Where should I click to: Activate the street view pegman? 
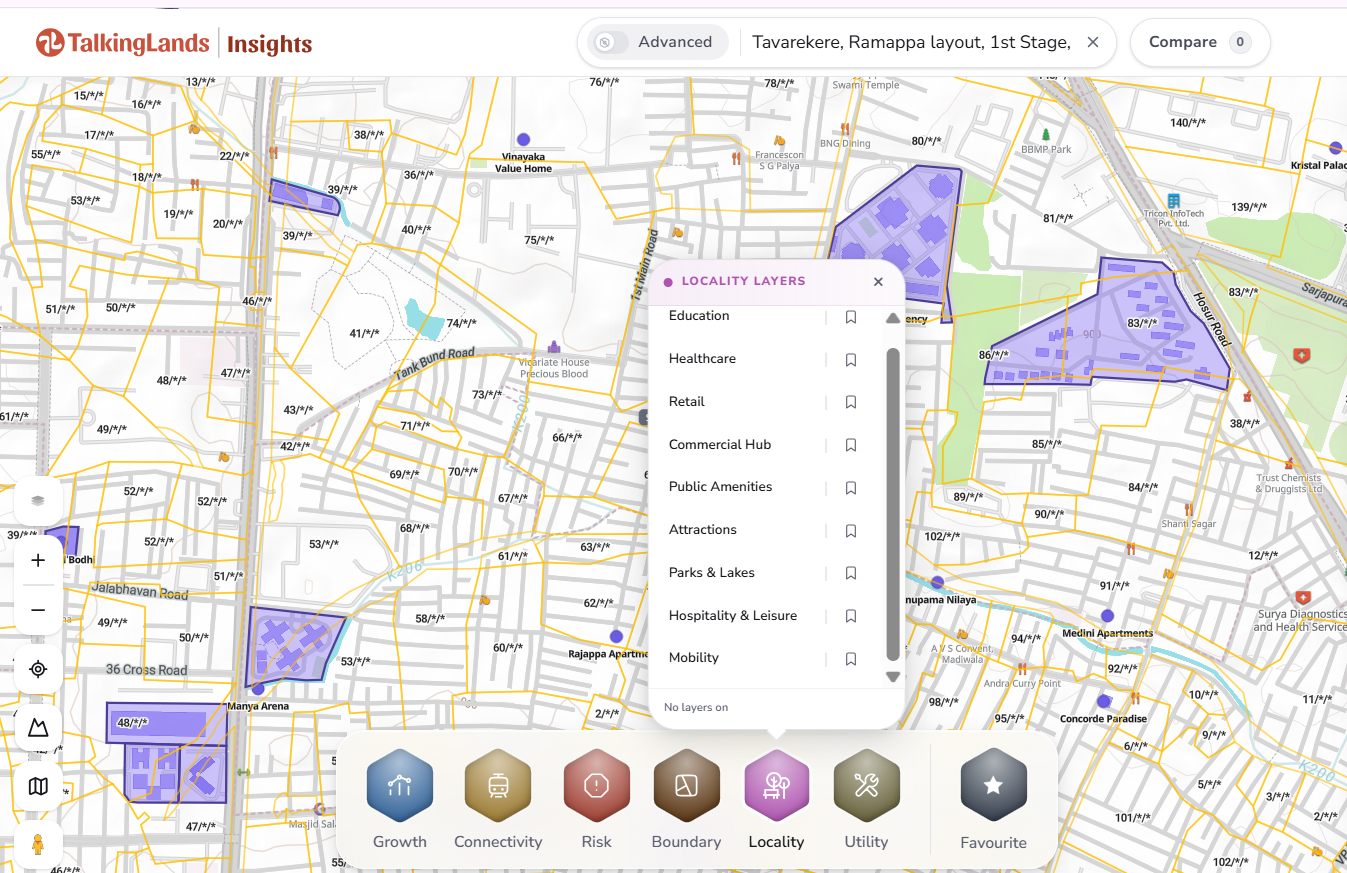point(39,845)
